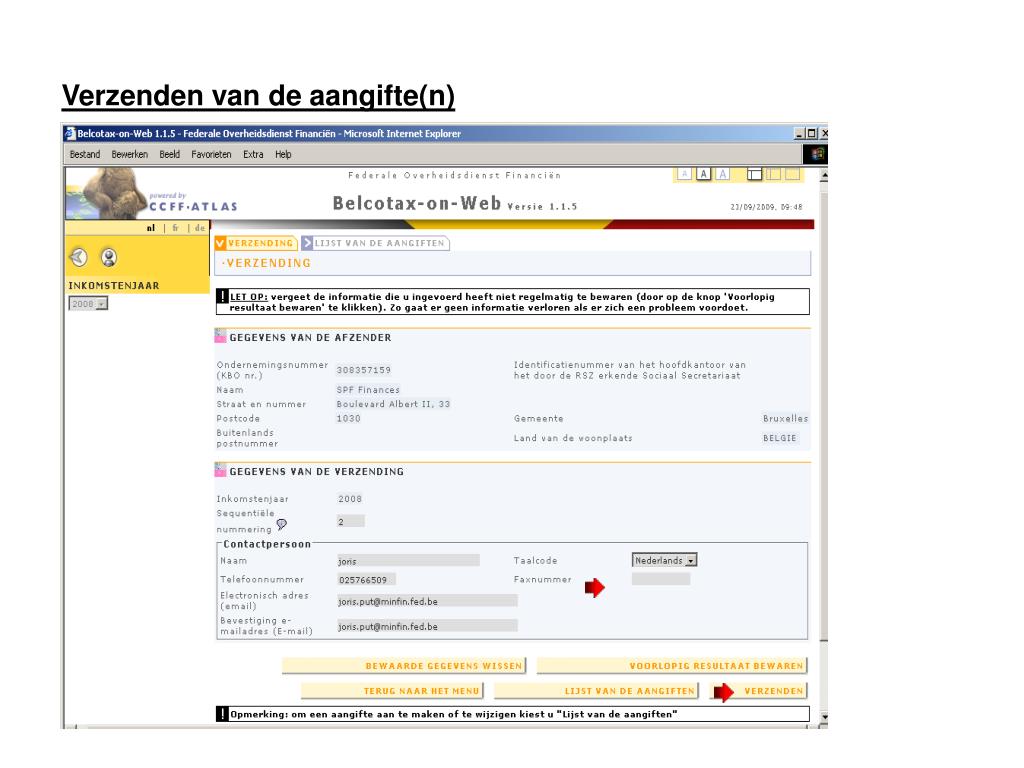
Task: Switch language to de
Action: [x=199, y=228]
